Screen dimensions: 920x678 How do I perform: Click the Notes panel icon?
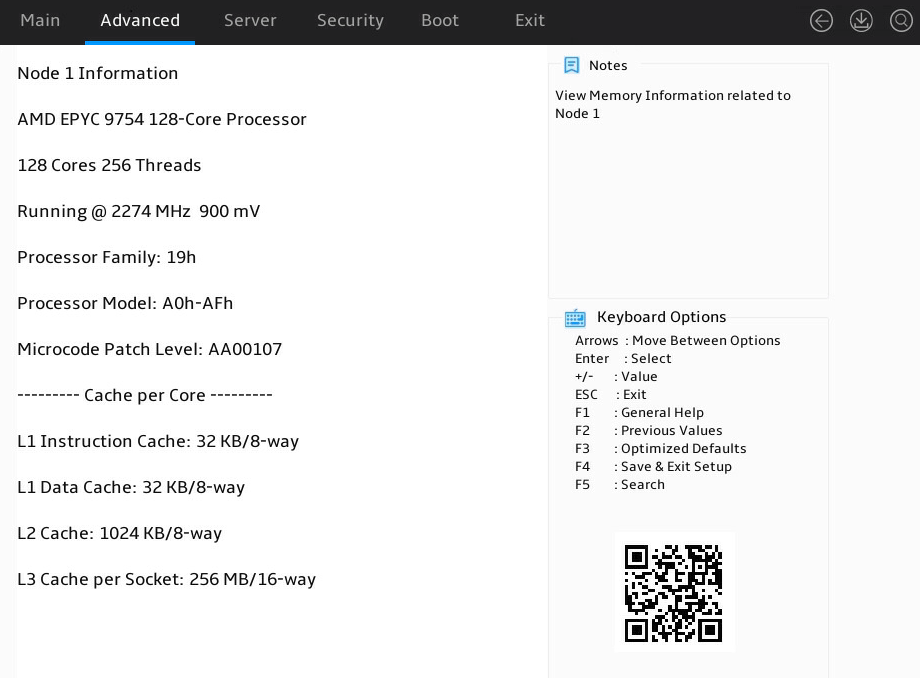571,65
